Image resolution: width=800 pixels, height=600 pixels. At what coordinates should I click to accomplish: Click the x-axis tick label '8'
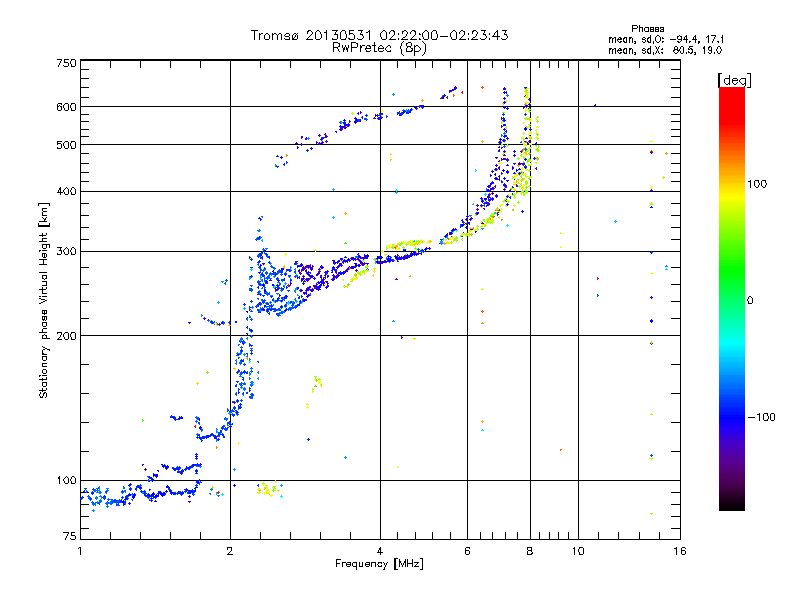pos(530,551)
